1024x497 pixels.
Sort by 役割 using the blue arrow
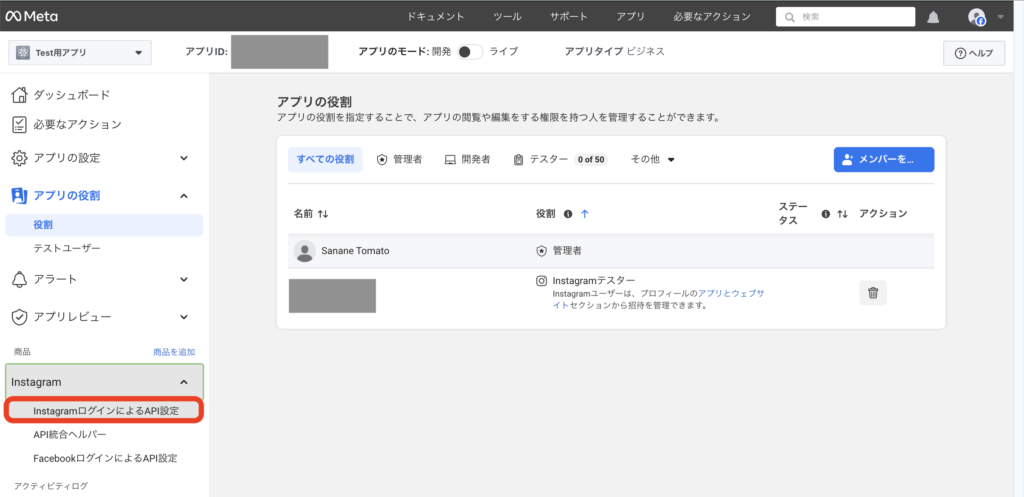584,214
